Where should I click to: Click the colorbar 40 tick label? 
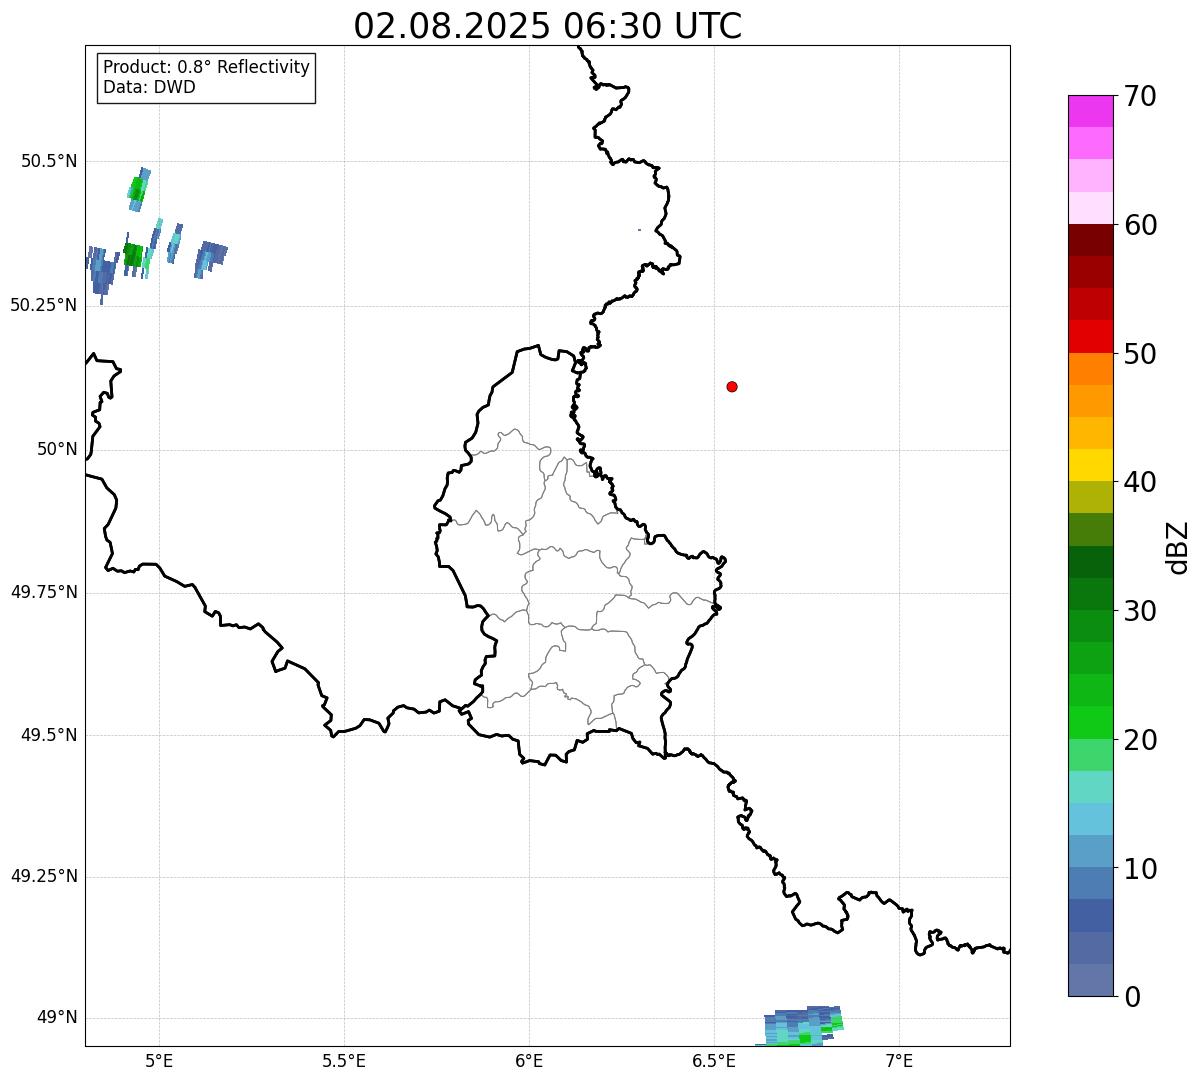pos(1140,482)
